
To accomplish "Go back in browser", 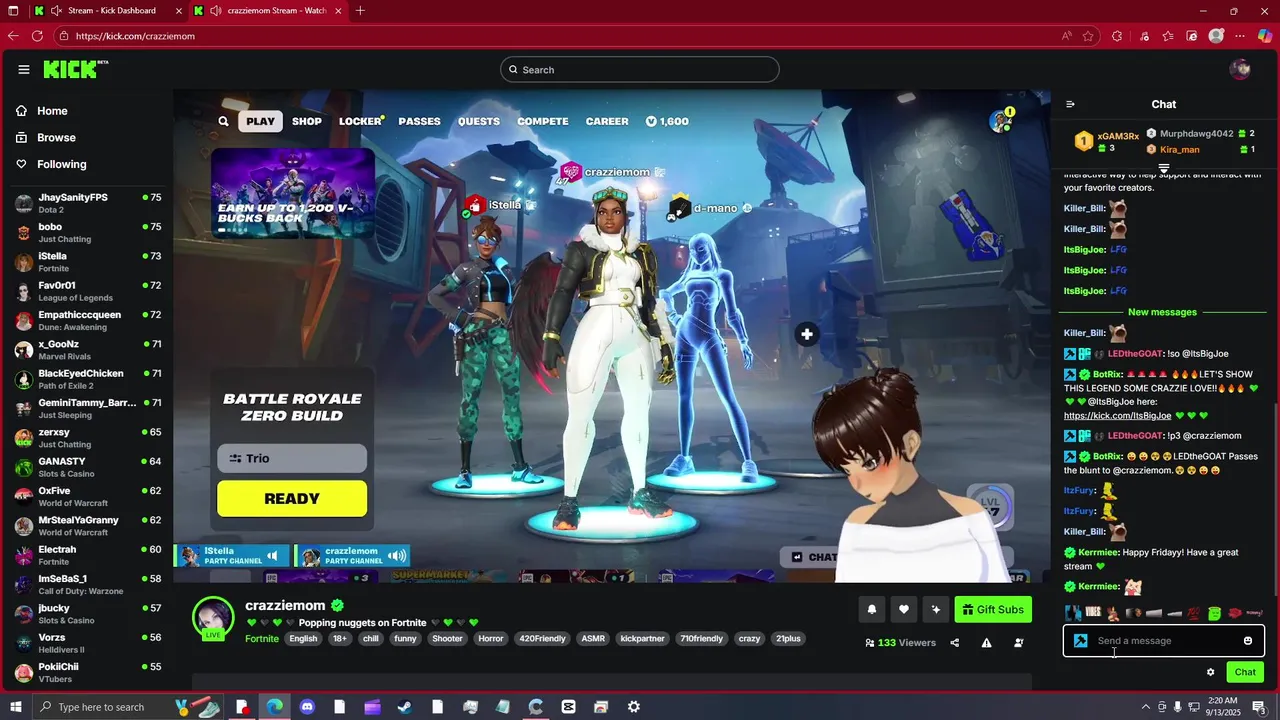I will (13, 36).
